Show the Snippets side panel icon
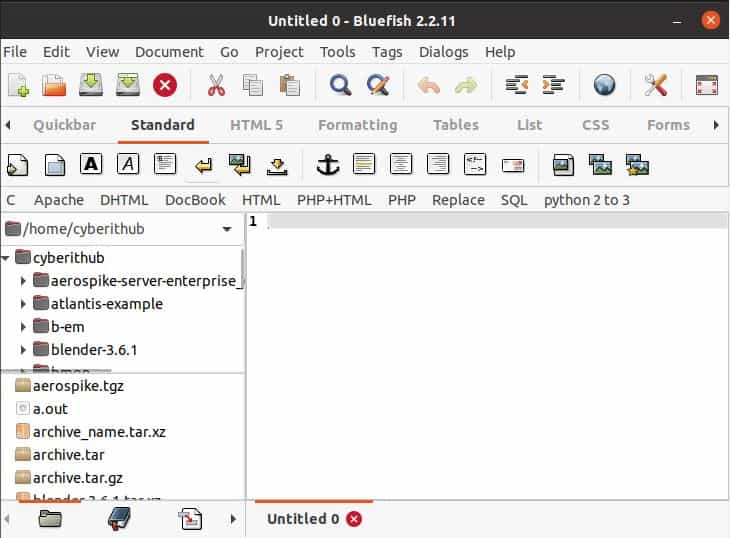 [x=190, y=518]
